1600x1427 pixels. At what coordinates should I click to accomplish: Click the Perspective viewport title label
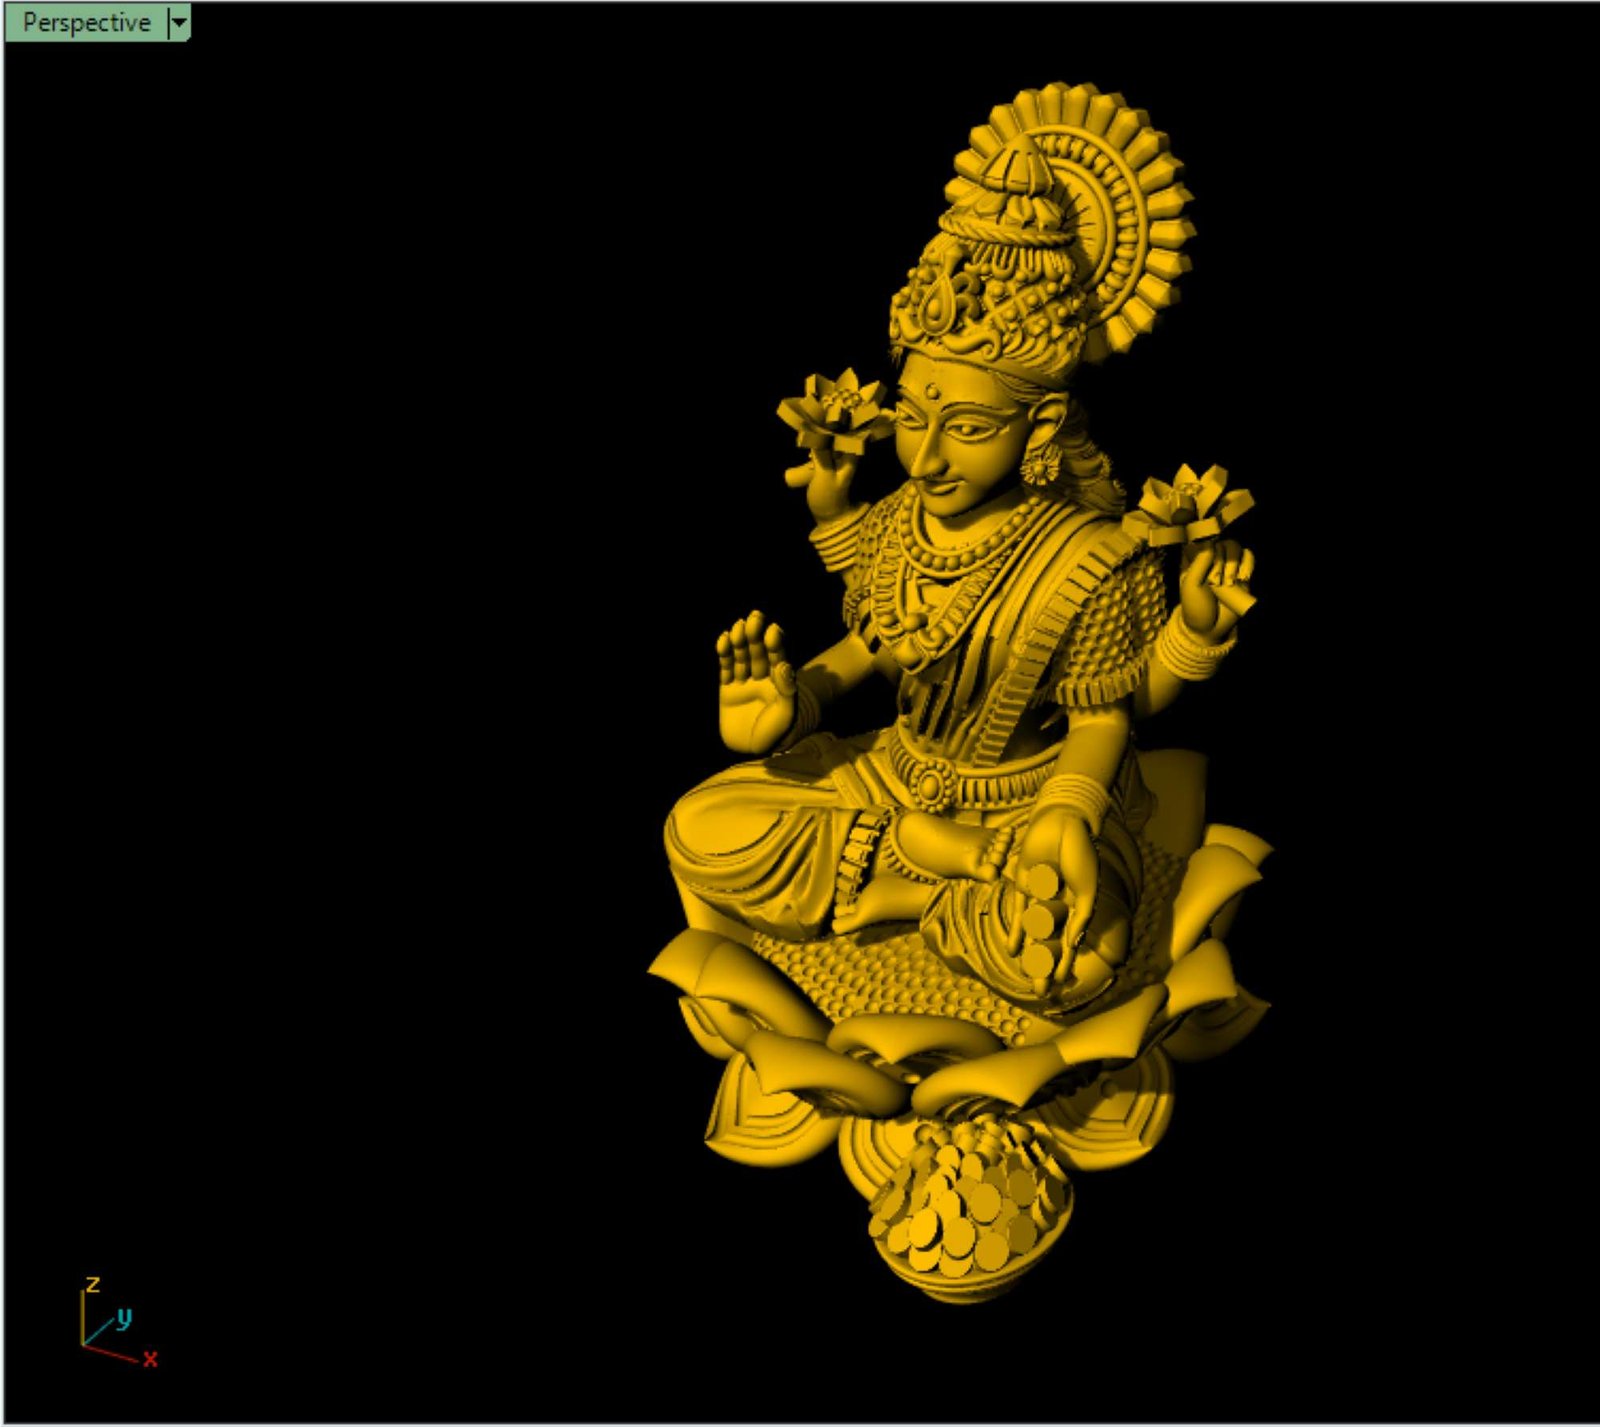[86, 22]
